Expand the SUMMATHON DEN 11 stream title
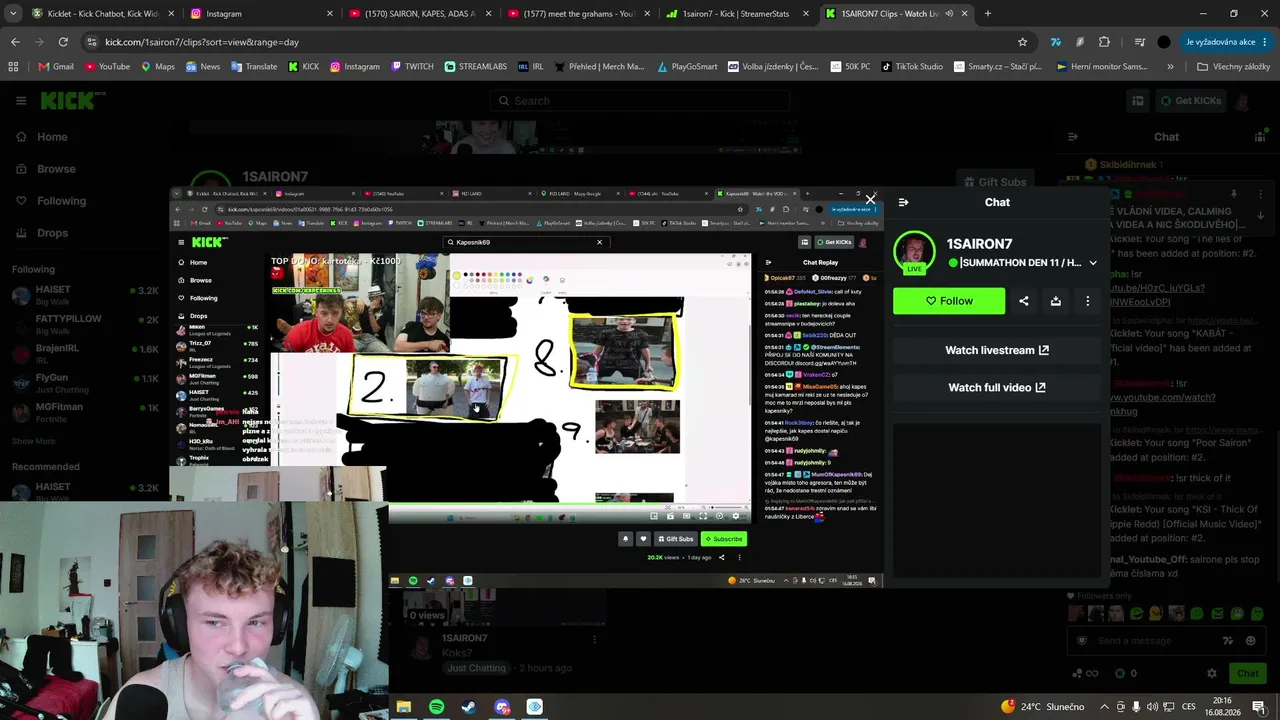Viewport: 1280px width, 720px height. 1093,263
